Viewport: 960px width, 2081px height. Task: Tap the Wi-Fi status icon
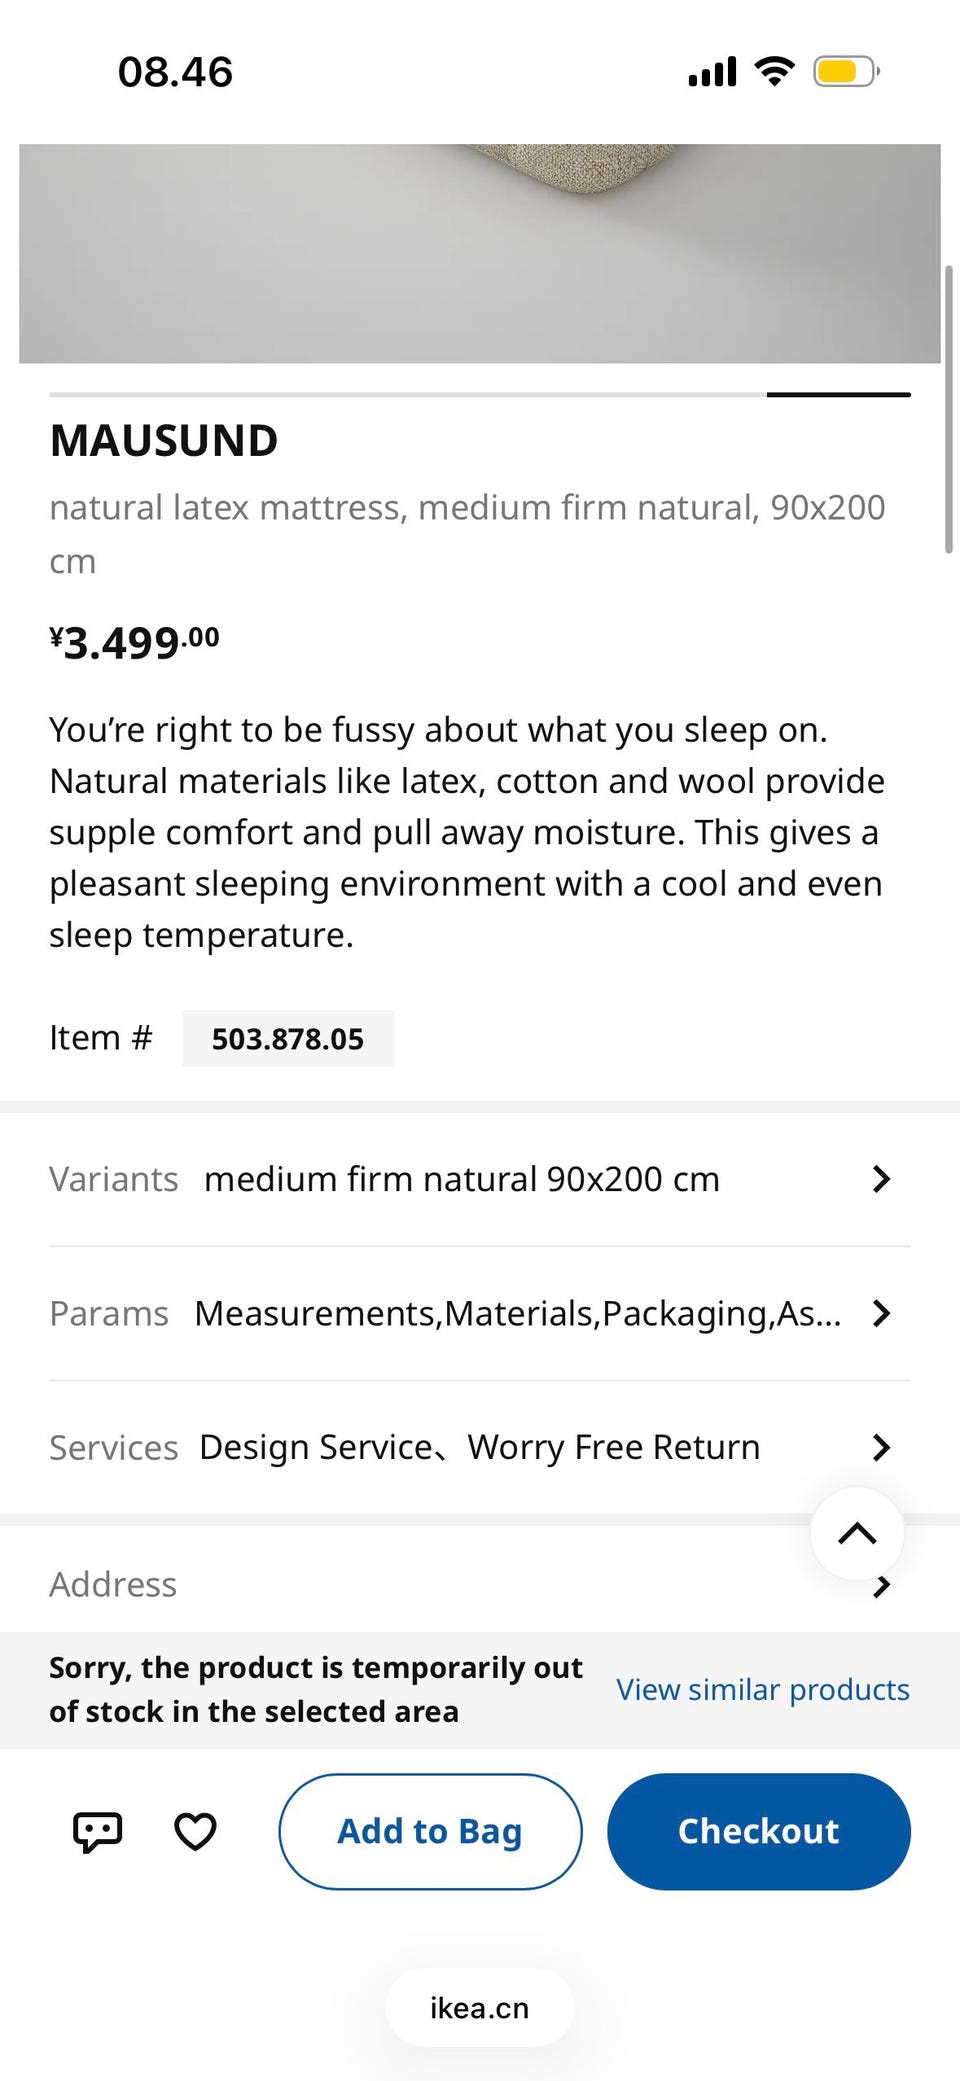(x=774, y=72)
